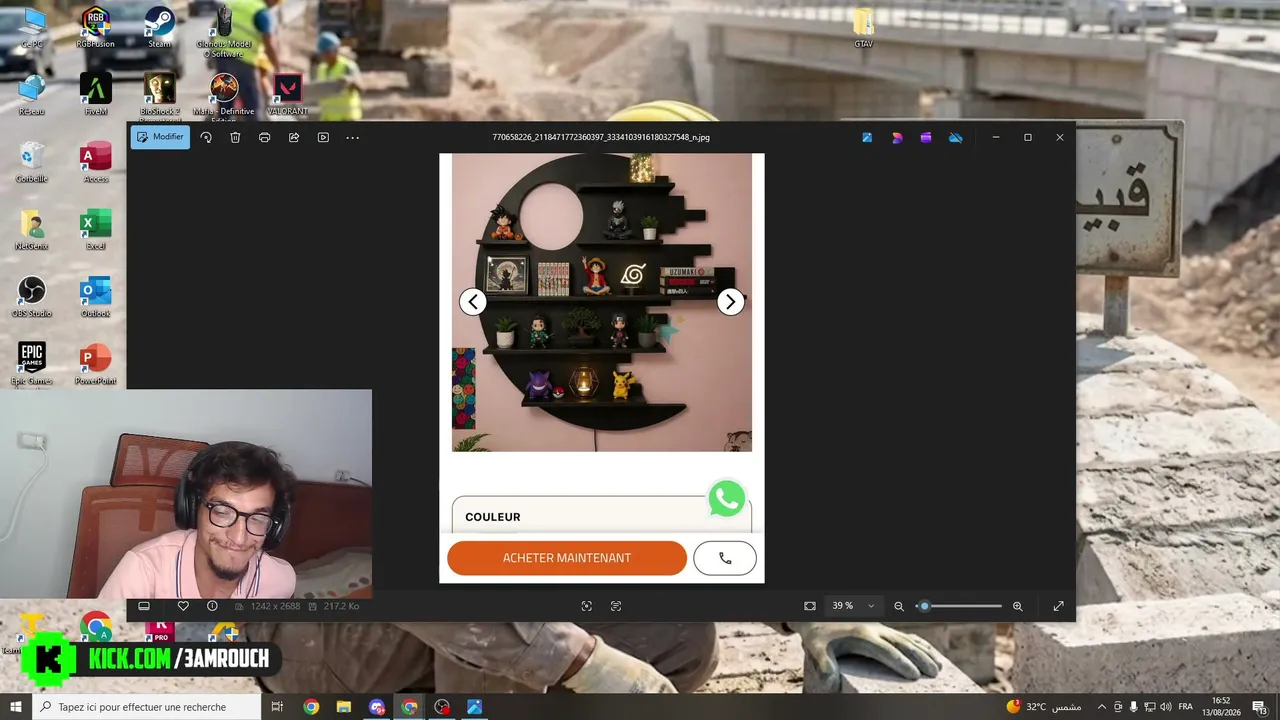Click ACHETER MAINTENANT button
Viewport: 1280px width, 720px height.
[x=567, y=558]
